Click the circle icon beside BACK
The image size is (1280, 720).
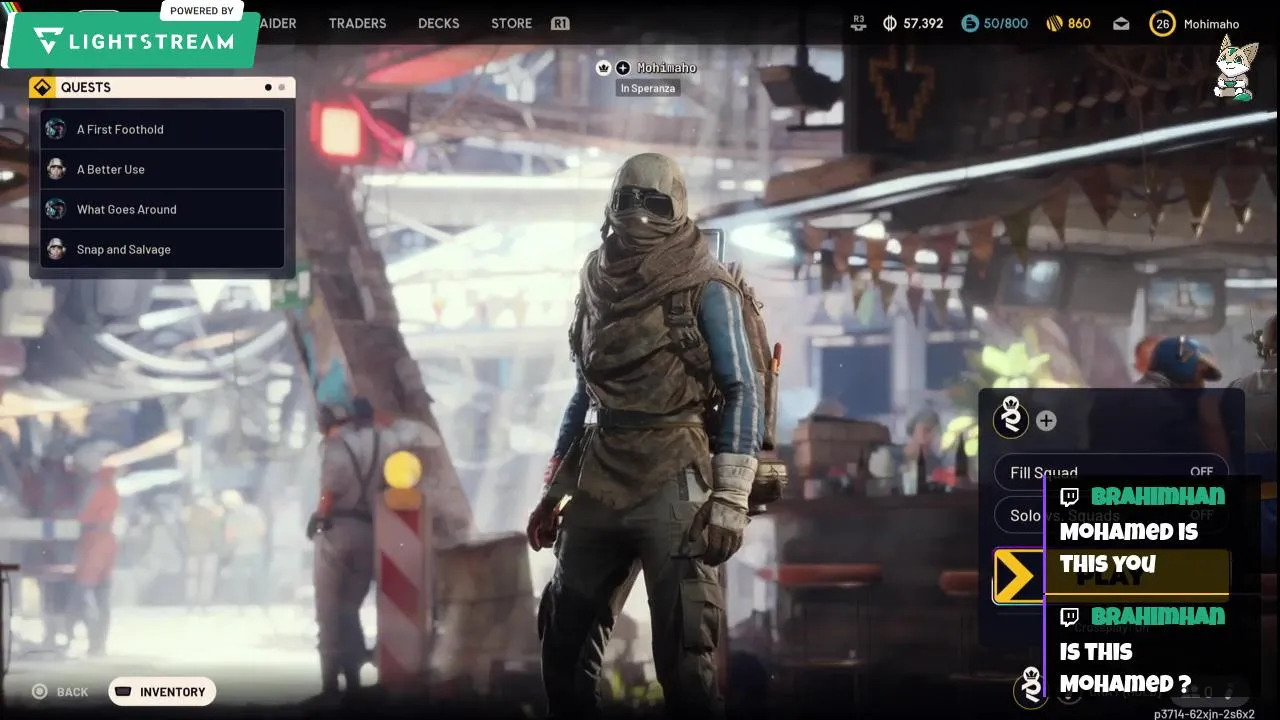pos(40,691)
